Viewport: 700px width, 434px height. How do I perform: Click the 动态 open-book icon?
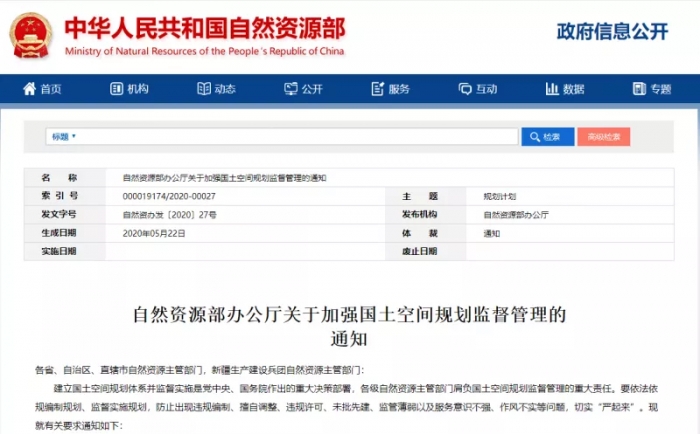[204, 89]
